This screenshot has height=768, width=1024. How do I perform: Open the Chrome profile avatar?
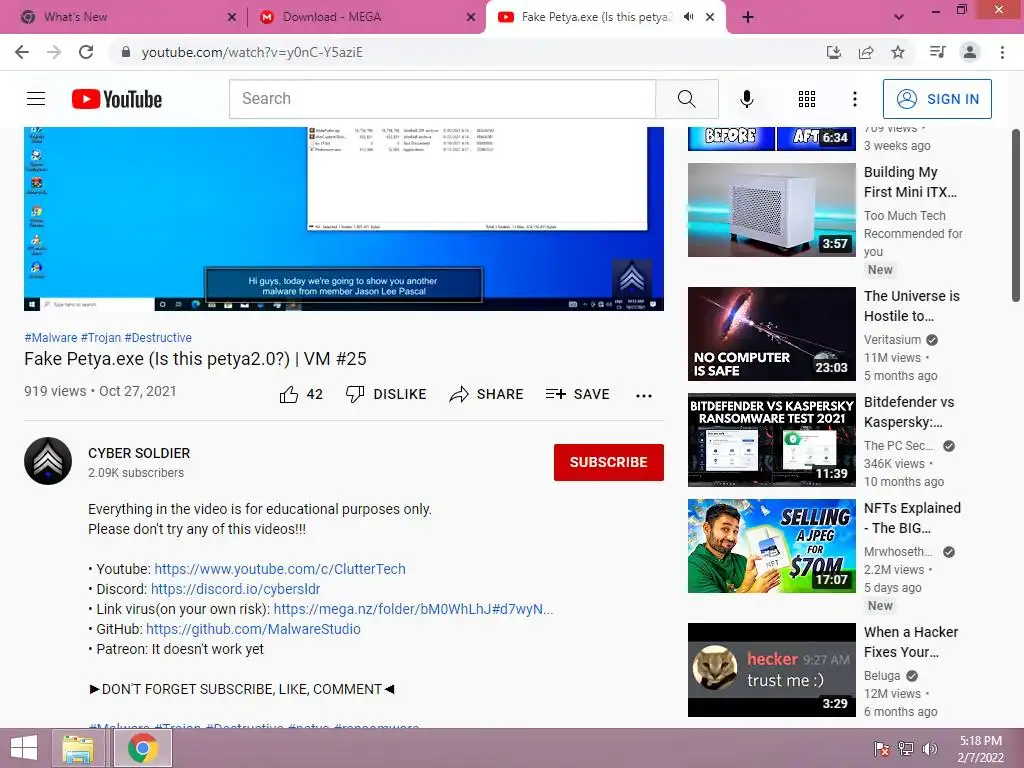[970, 52]
